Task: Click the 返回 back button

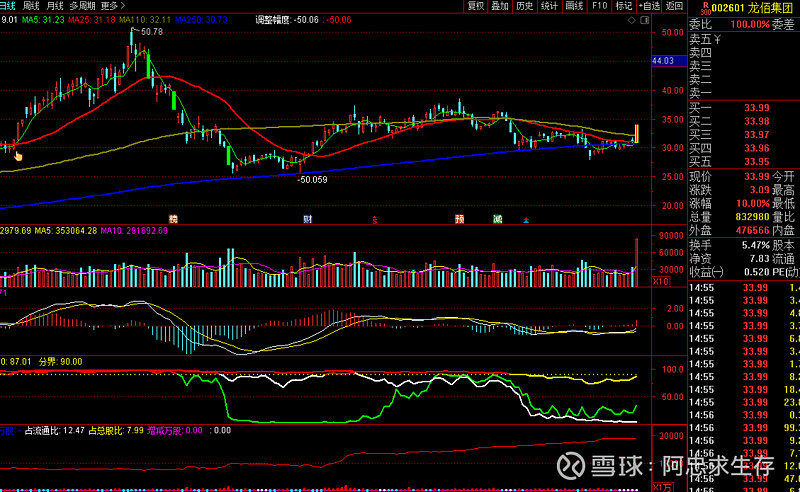Action: click(x=674, y=6)
